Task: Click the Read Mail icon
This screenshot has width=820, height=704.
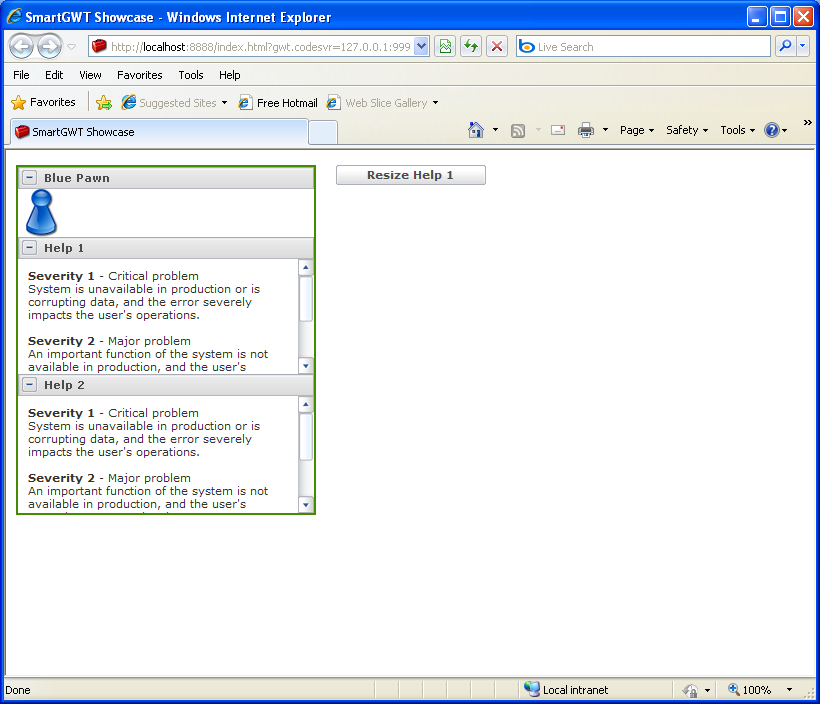Action: (558, 130)
